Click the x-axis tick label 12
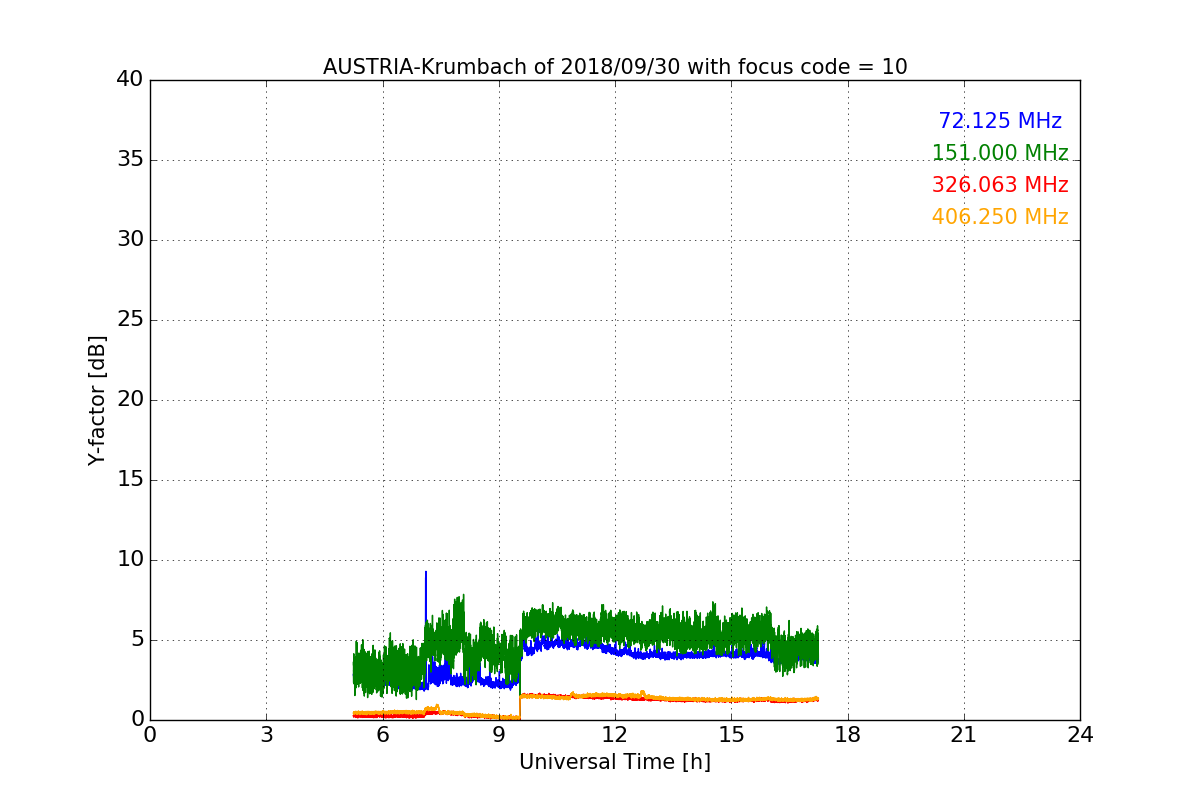The height and width of the screenshot is (800, 1200). point(615,735)
